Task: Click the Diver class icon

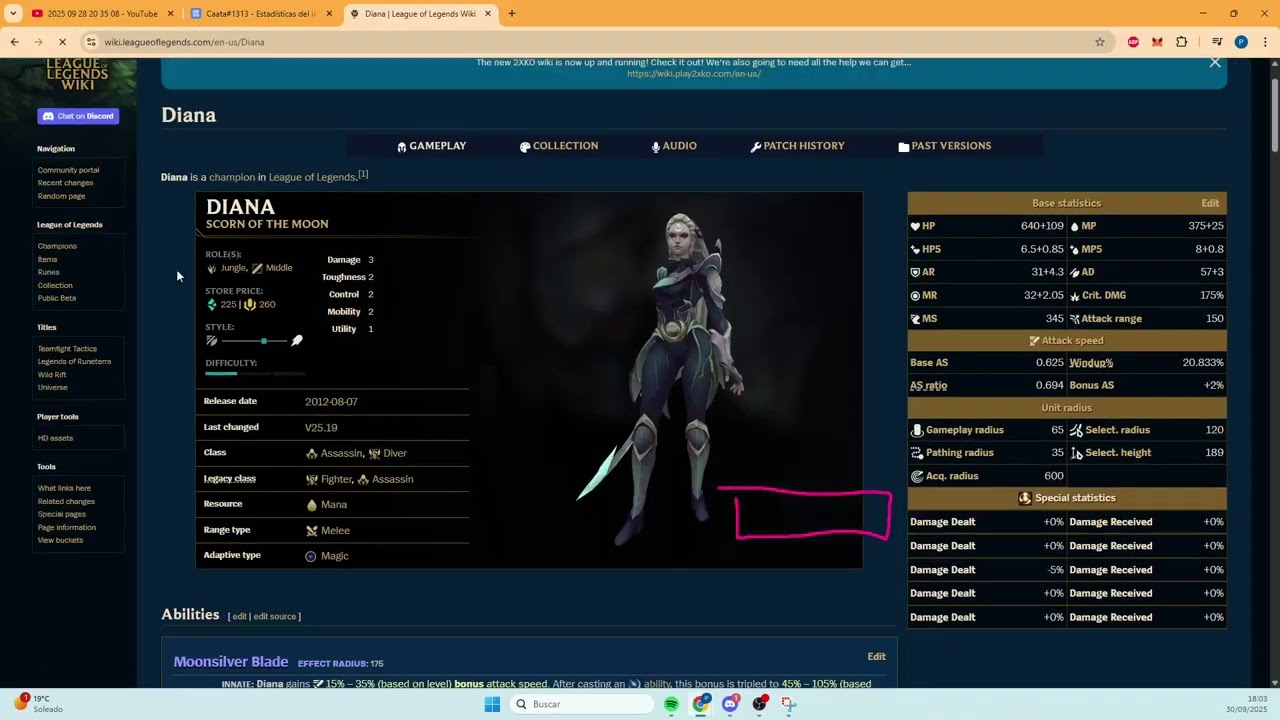Action: tap(374, 454)
